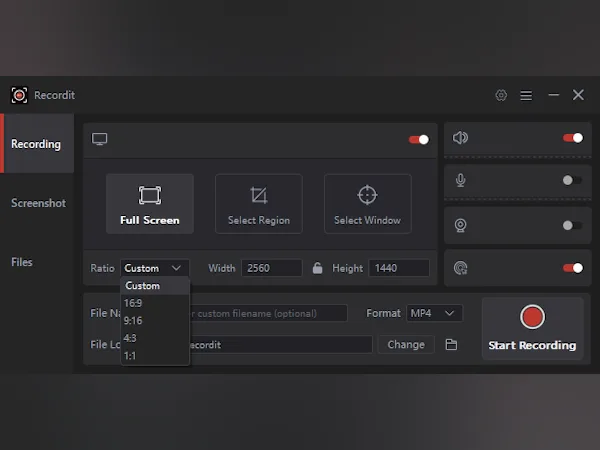This screenshot has width=600, height=450.
Task: Click the Recordit logo icon
Action: click(x=19, y=95)
